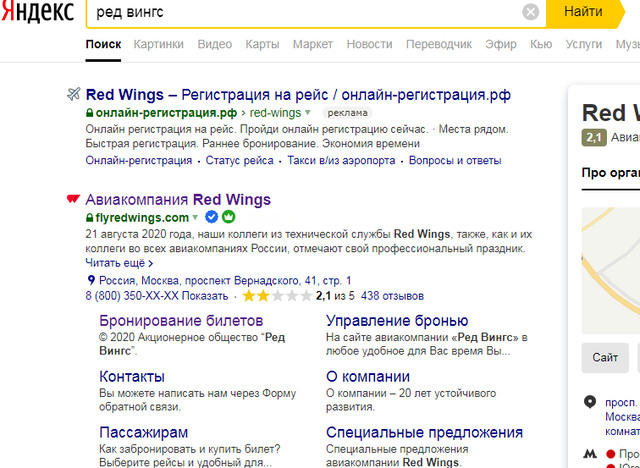Open Специальные предложения sitelink
640x468 pixels.
pos(424,433)
